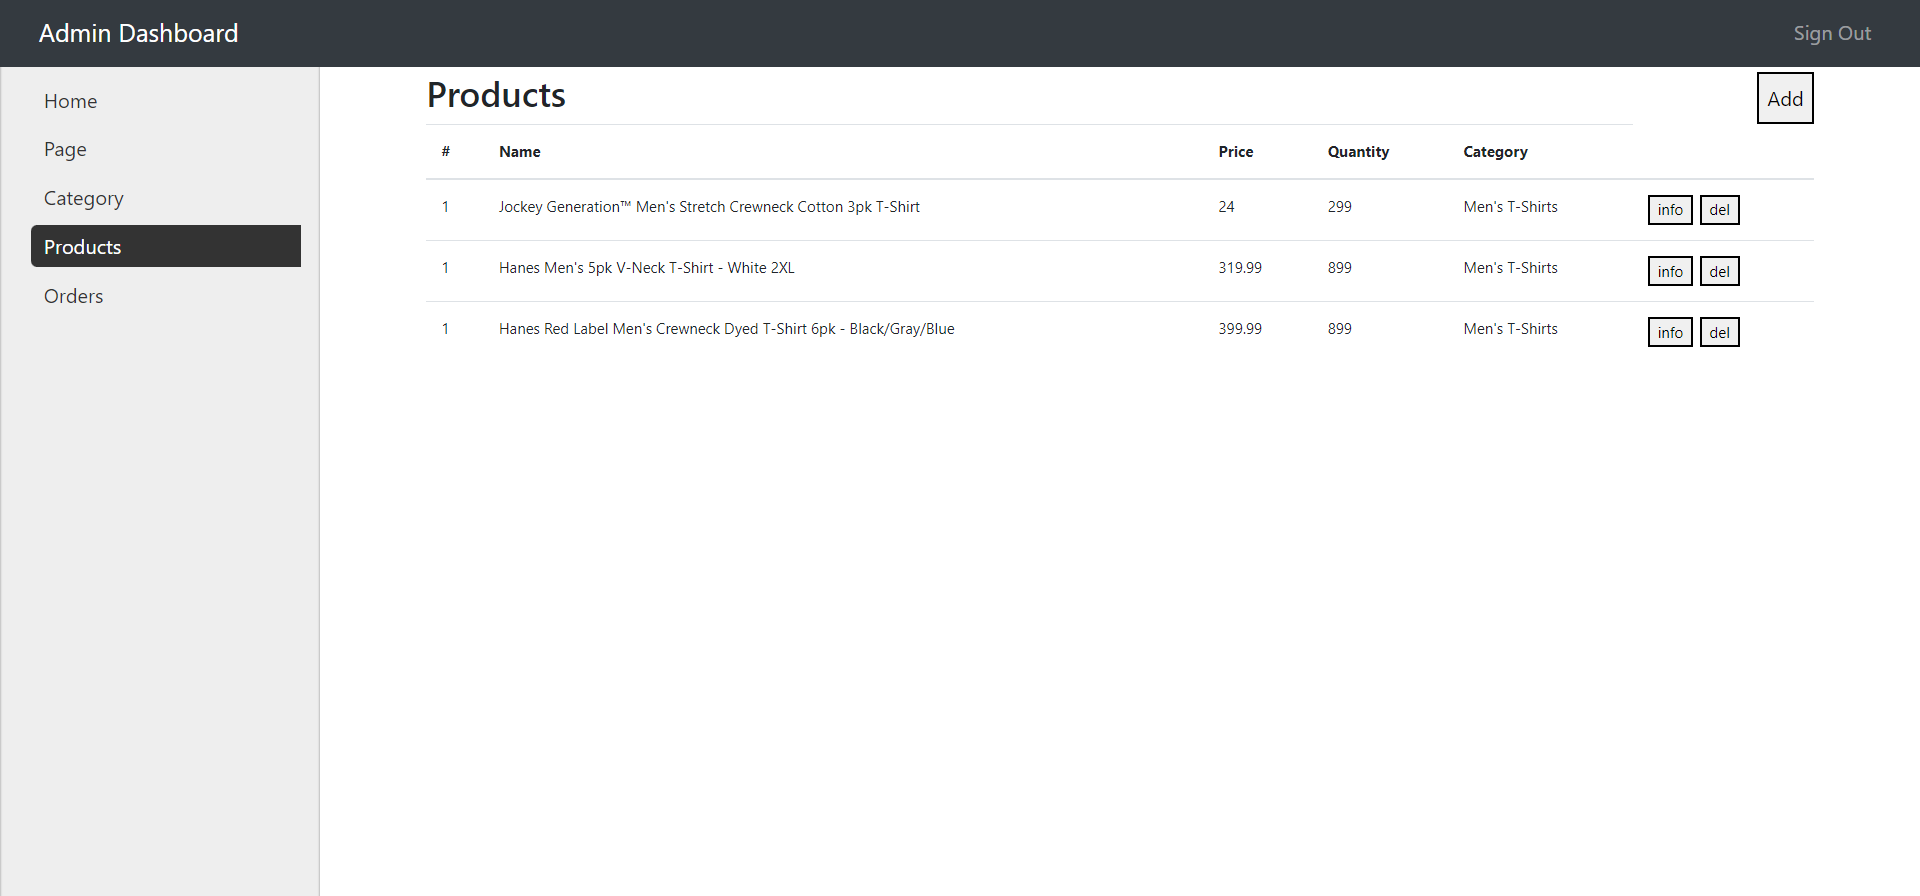Sign Out of the admin dashboard

click(x=1831, y=33)
